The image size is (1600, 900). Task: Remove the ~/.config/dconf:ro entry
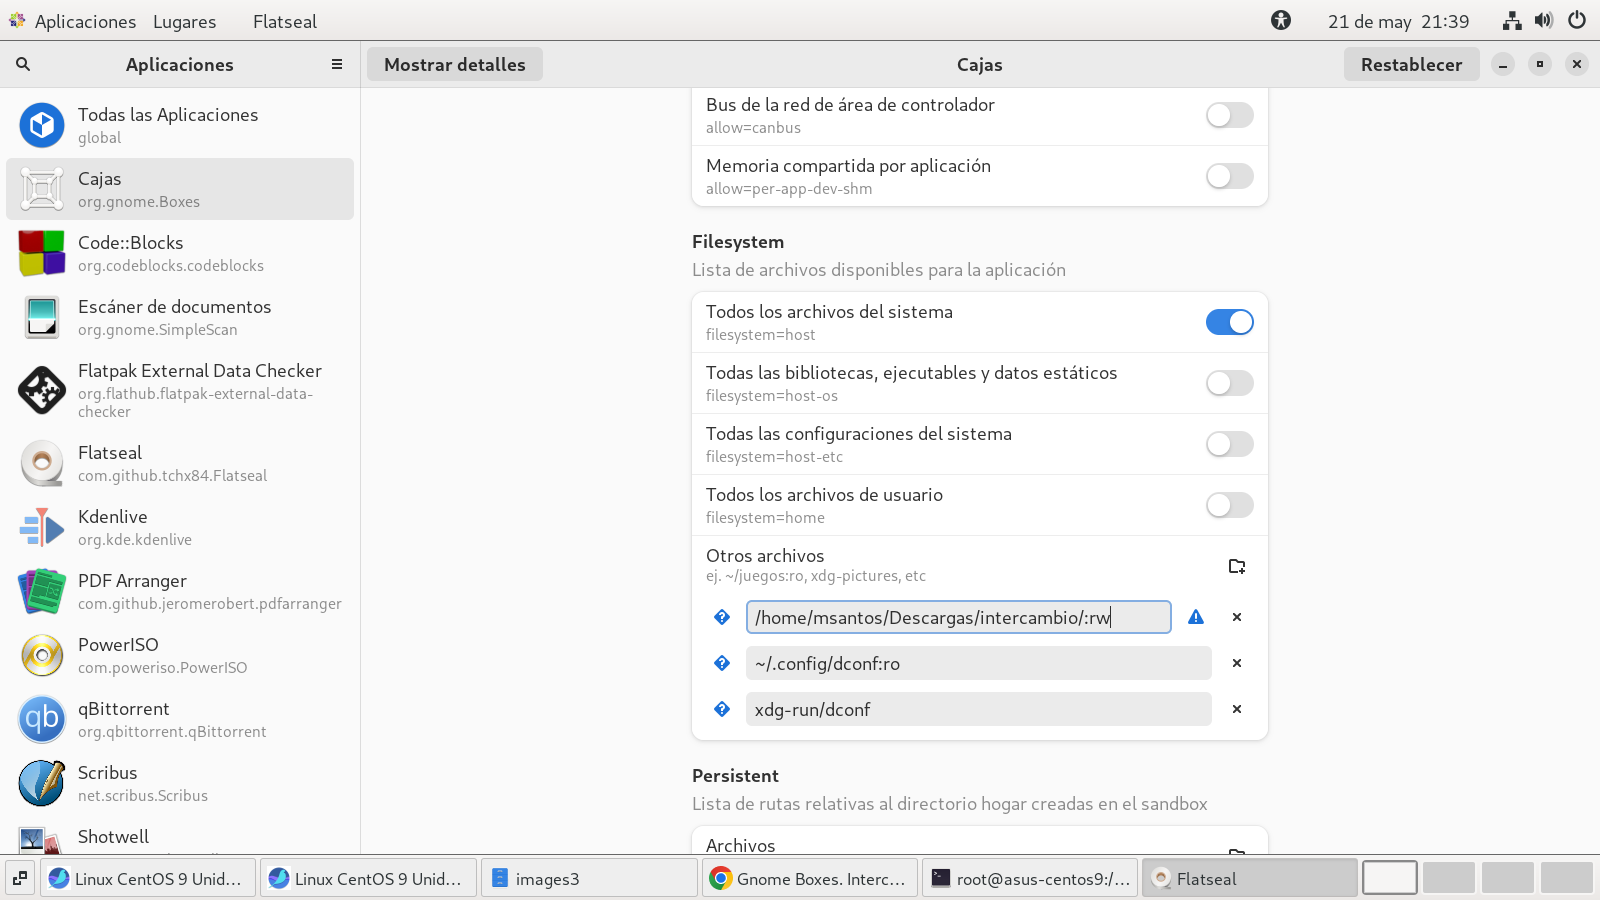1237,663
